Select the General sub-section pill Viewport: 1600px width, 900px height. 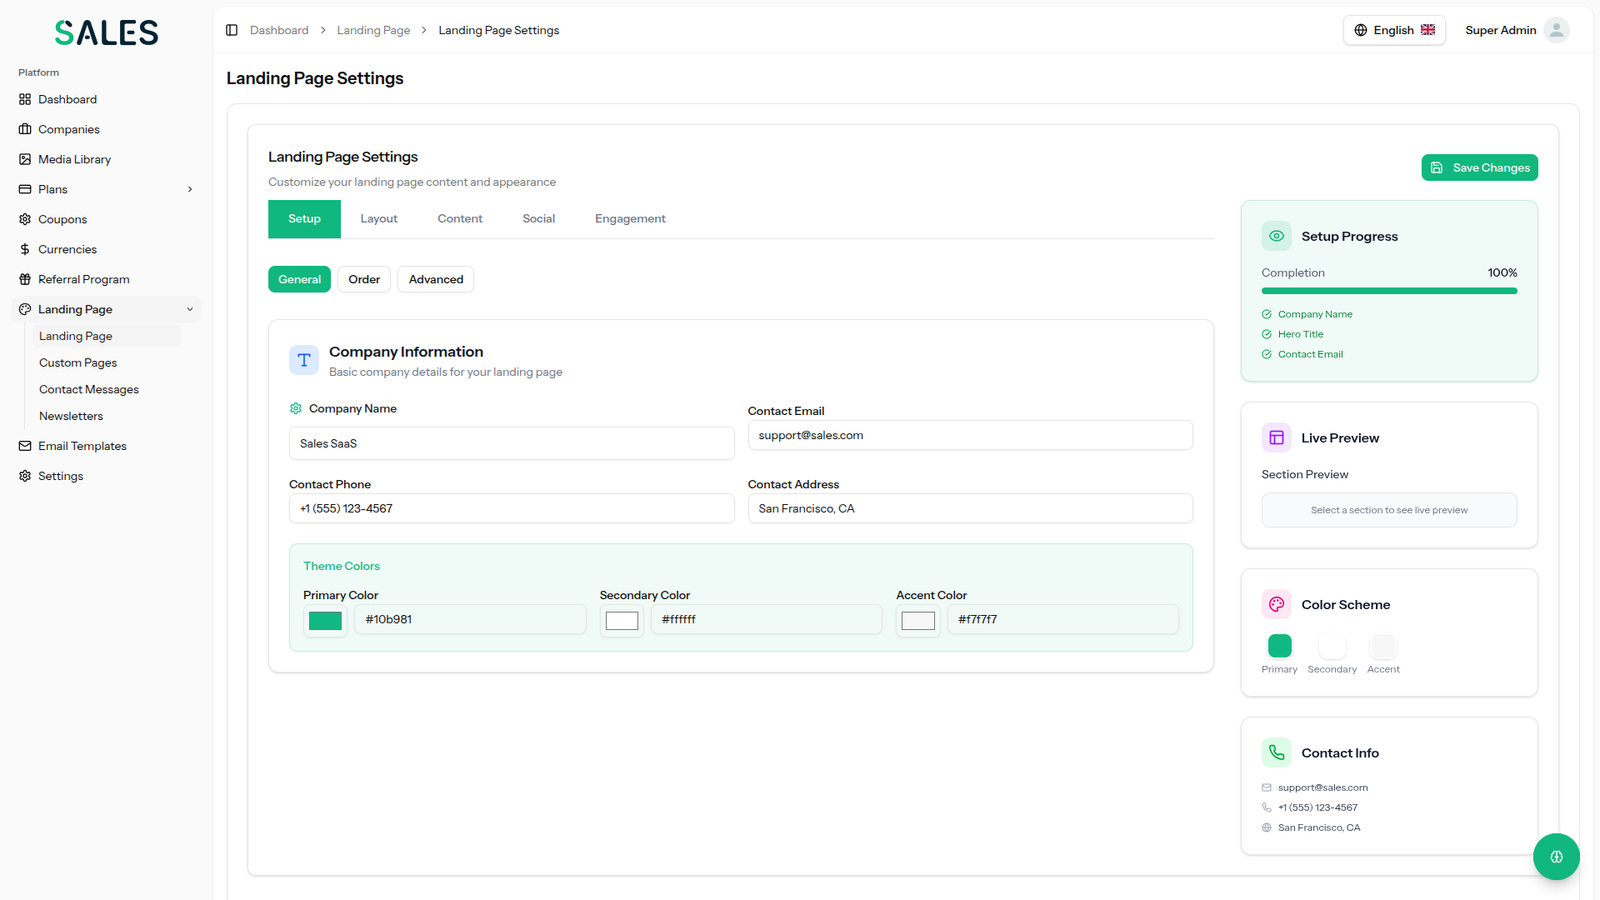[x=299, y=279]
